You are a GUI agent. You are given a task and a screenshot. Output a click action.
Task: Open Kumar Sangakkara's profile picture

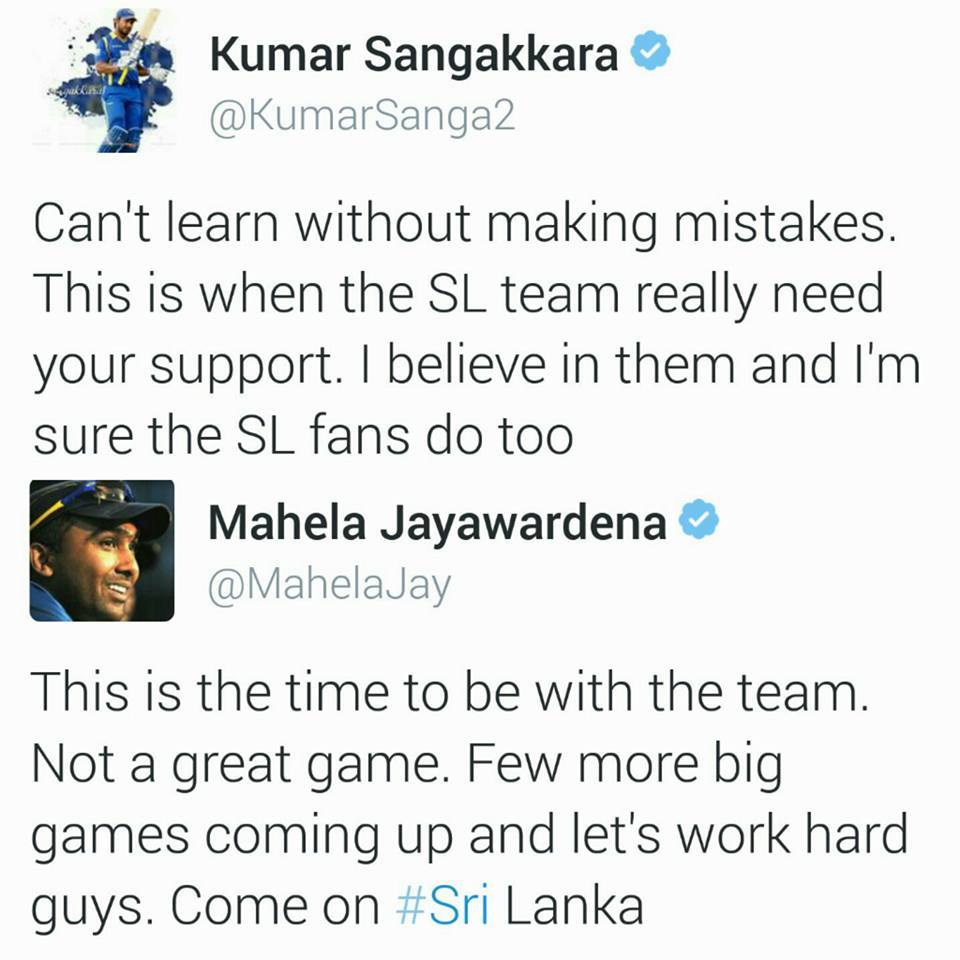pos(104,80)
